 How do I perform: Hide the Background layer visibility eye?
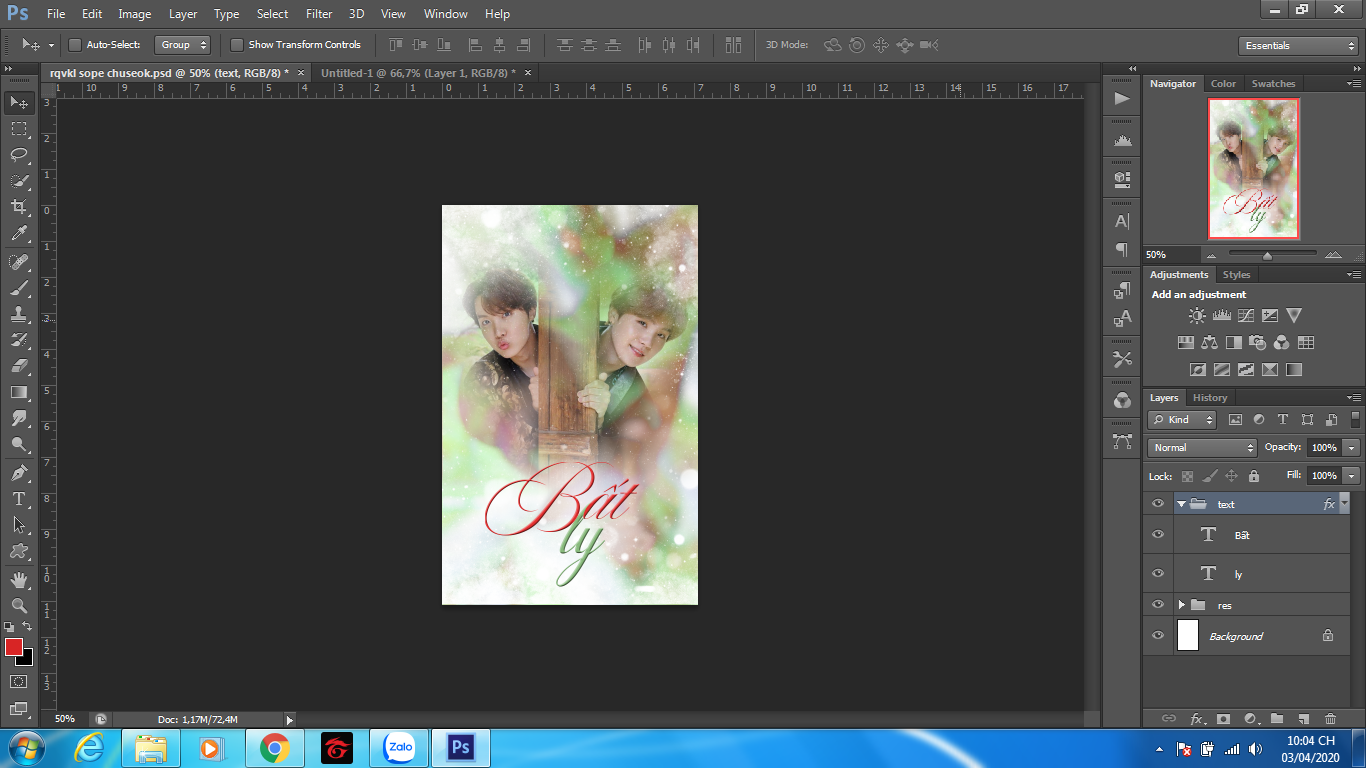[1158, 636]
